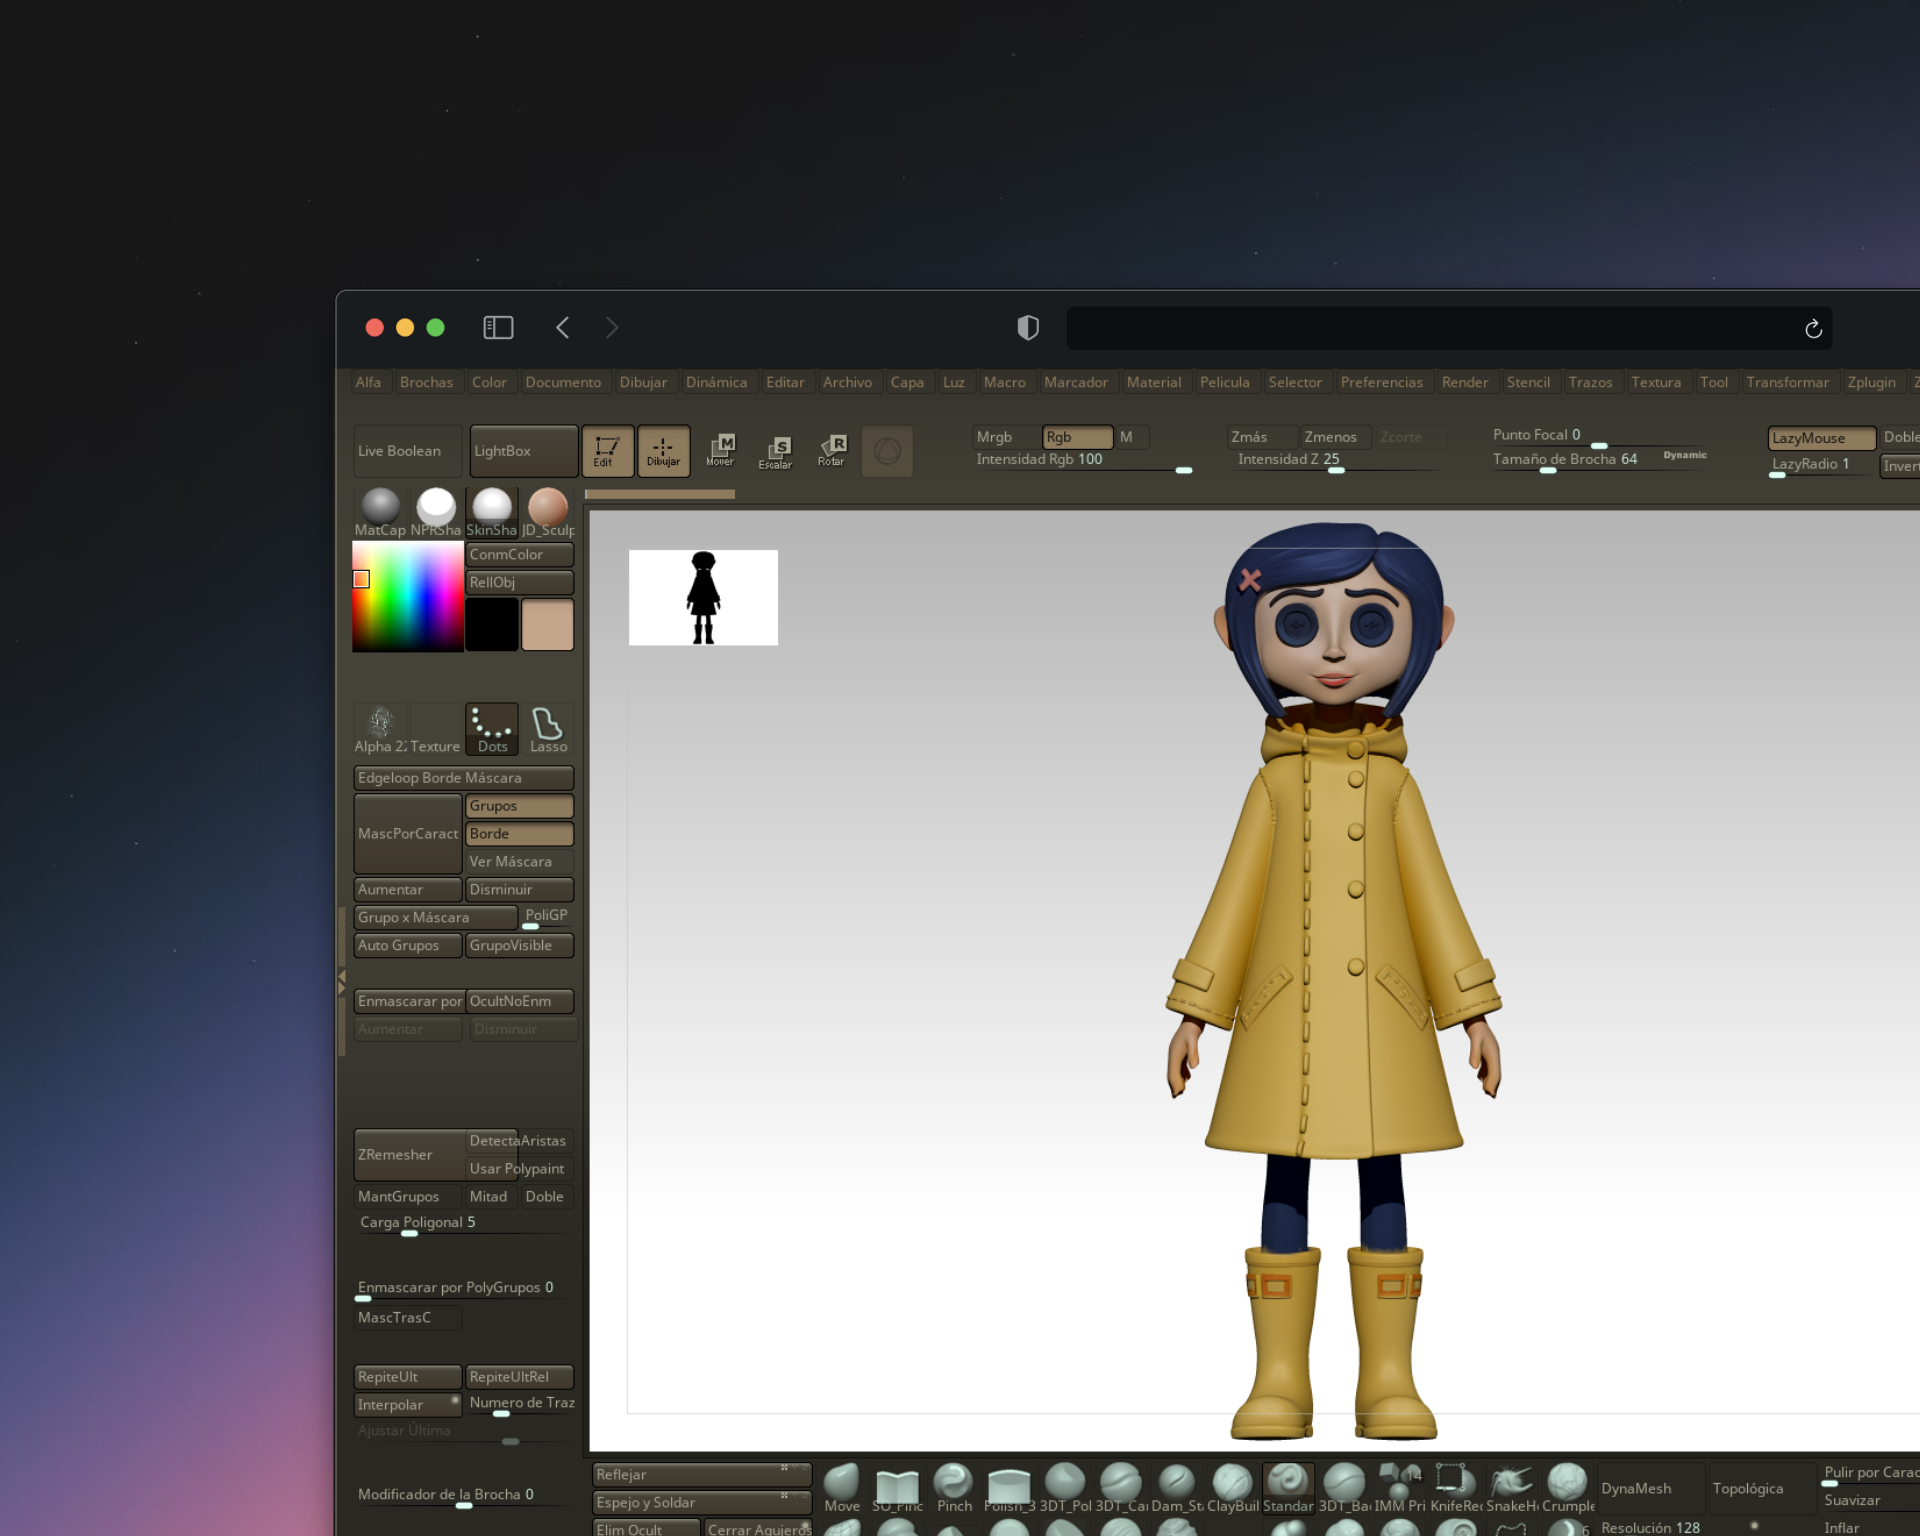This screenshot has height=1536, width=1920.
Task: Collapse the left tray divider arrows
Action: [x=342, y=981]
